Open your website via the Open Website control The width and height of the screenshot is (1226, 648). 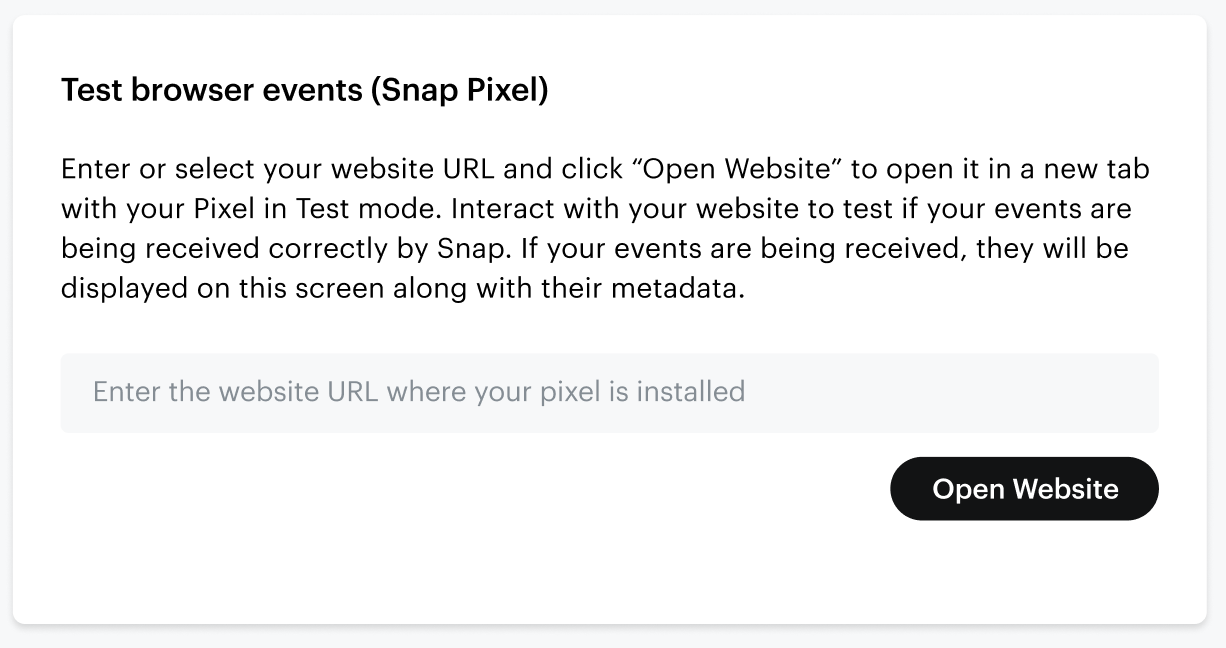(1024, 489)
